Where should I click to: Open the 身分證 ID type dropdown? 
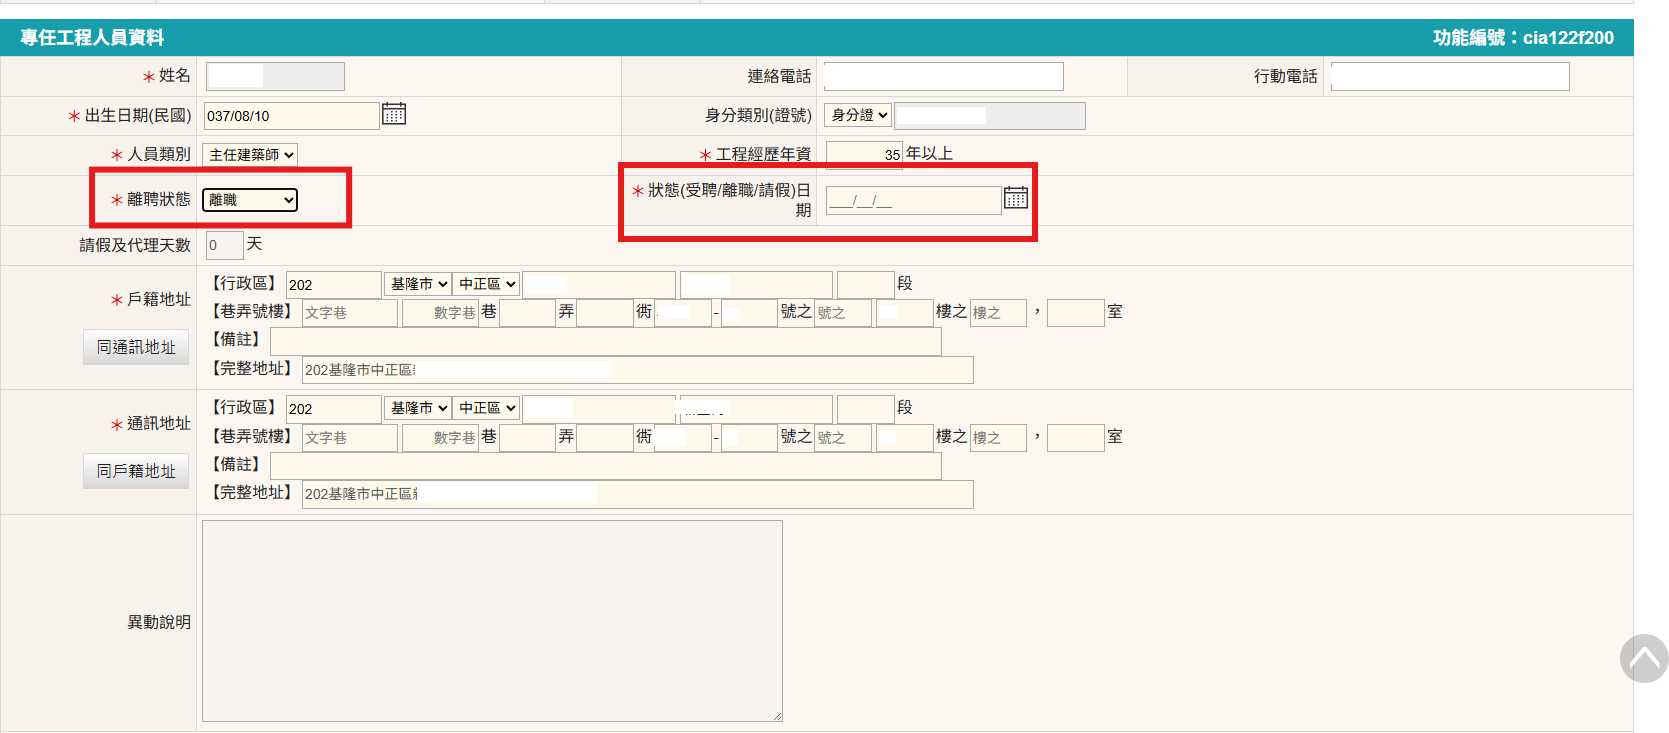pos(858,116)
